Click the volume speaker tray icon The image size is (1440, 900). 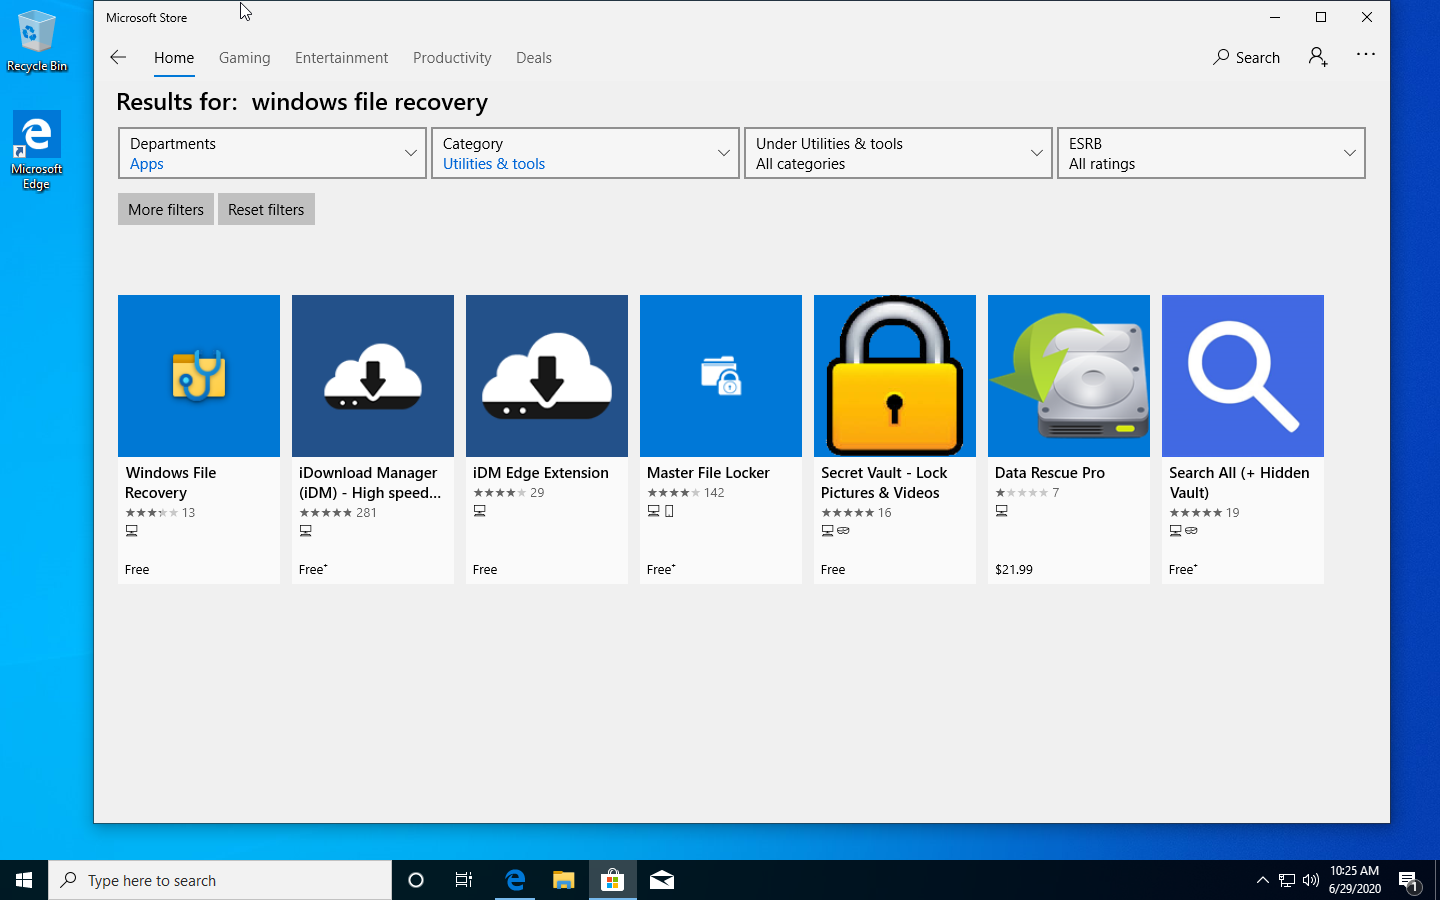pos(1311,880)
